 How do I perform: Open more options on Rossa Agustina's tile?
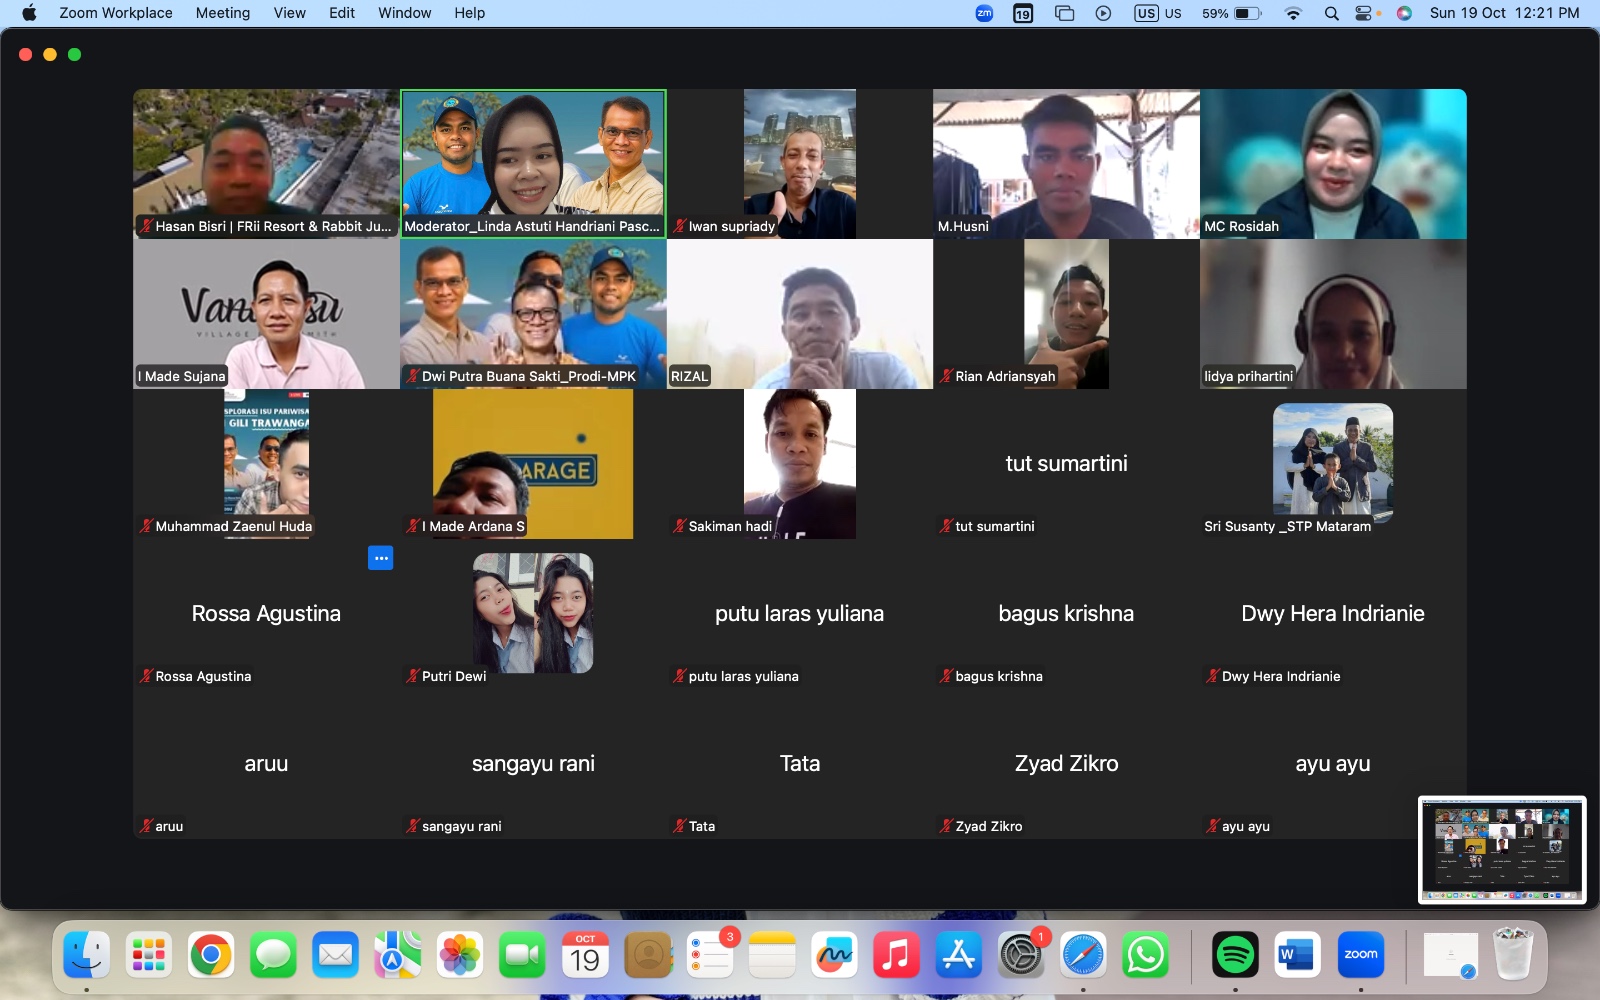tap(380, 558)
